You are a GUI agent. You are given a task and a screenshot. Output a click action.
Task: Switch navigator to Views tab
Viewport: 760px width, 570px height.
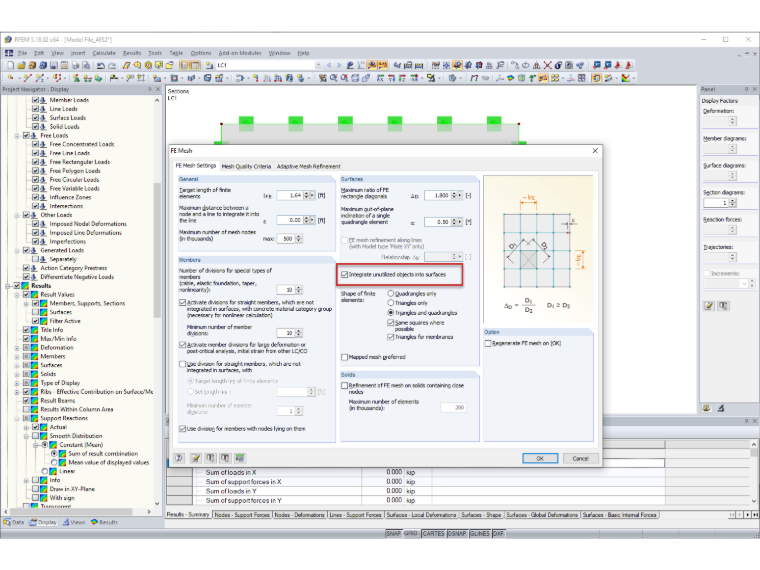click(74, 522)
